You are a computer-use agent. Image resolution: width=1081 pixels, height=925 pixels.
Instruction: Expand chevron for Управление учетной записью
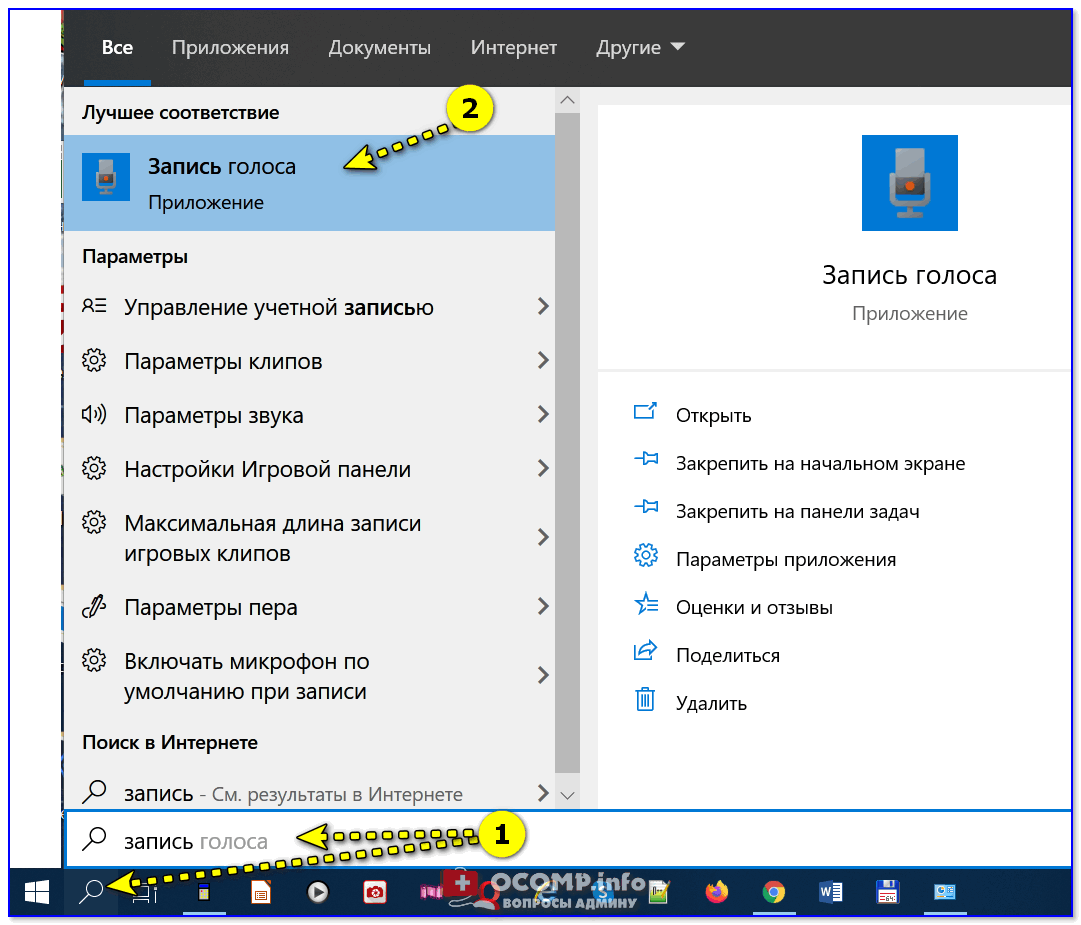coord(543,307)
